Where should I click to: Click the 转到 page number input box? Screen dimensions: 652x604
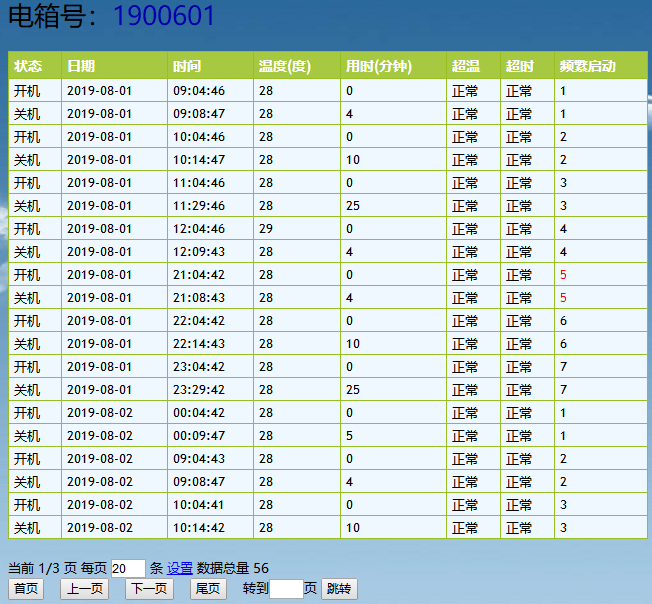pos(286,589)
